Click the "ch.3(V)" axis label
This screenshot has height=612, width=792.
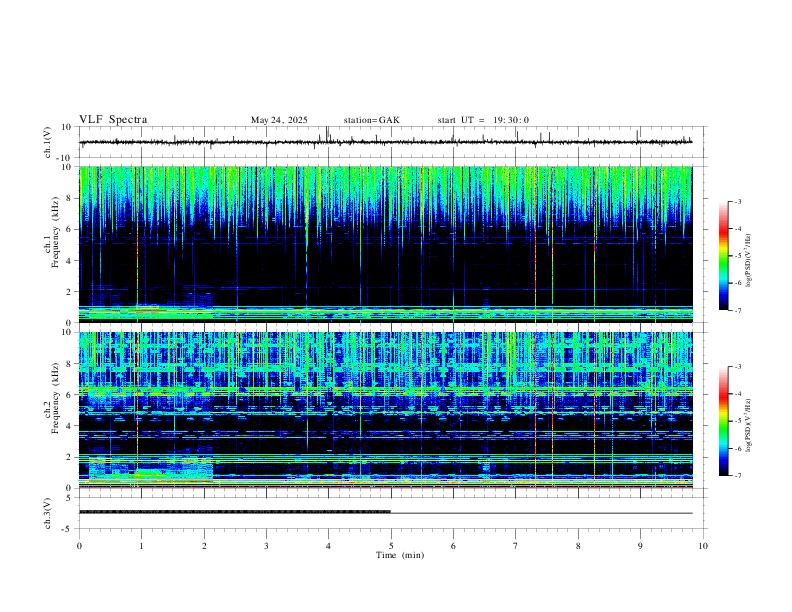(x=48, y=513)
